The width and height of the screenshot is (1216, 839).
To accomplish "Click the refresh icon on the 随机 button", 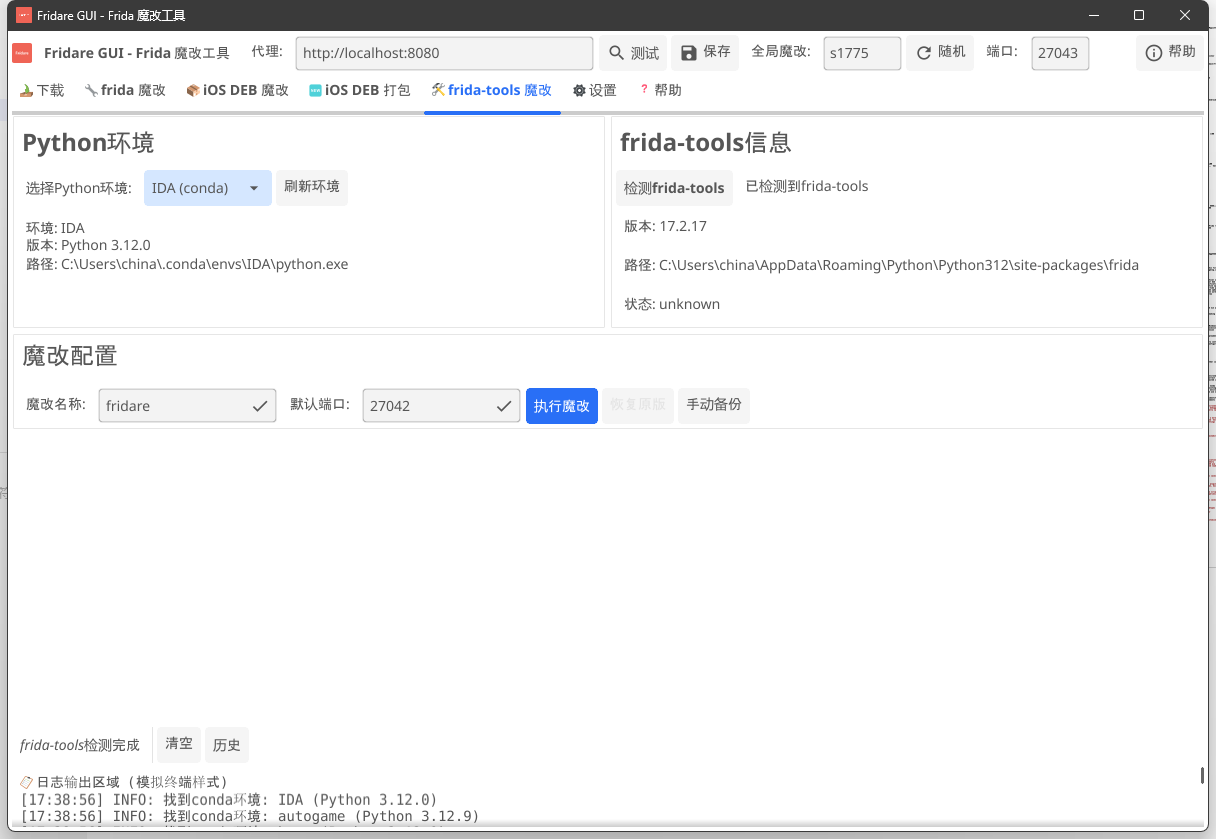I will click(x=923, y=53).
